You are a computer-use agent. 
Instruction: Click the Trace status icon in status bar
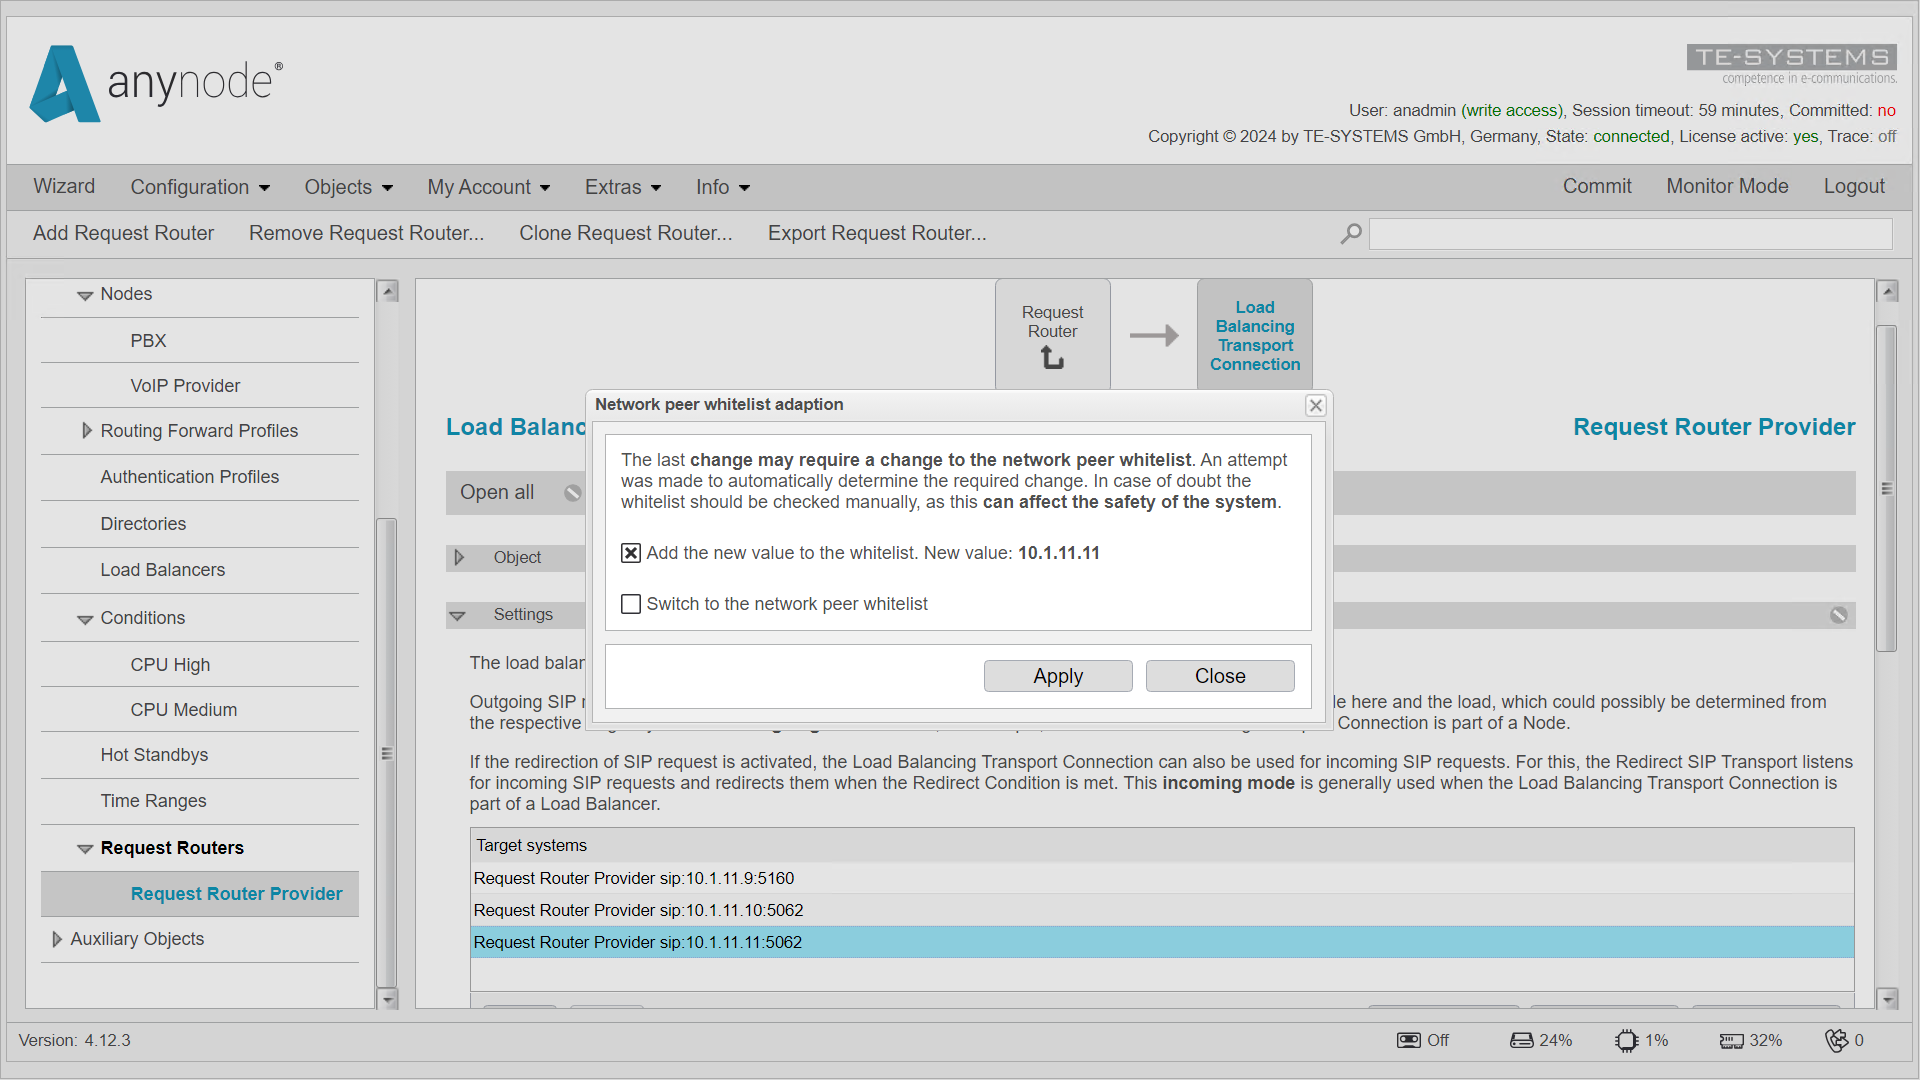tap(1408, 1040)
